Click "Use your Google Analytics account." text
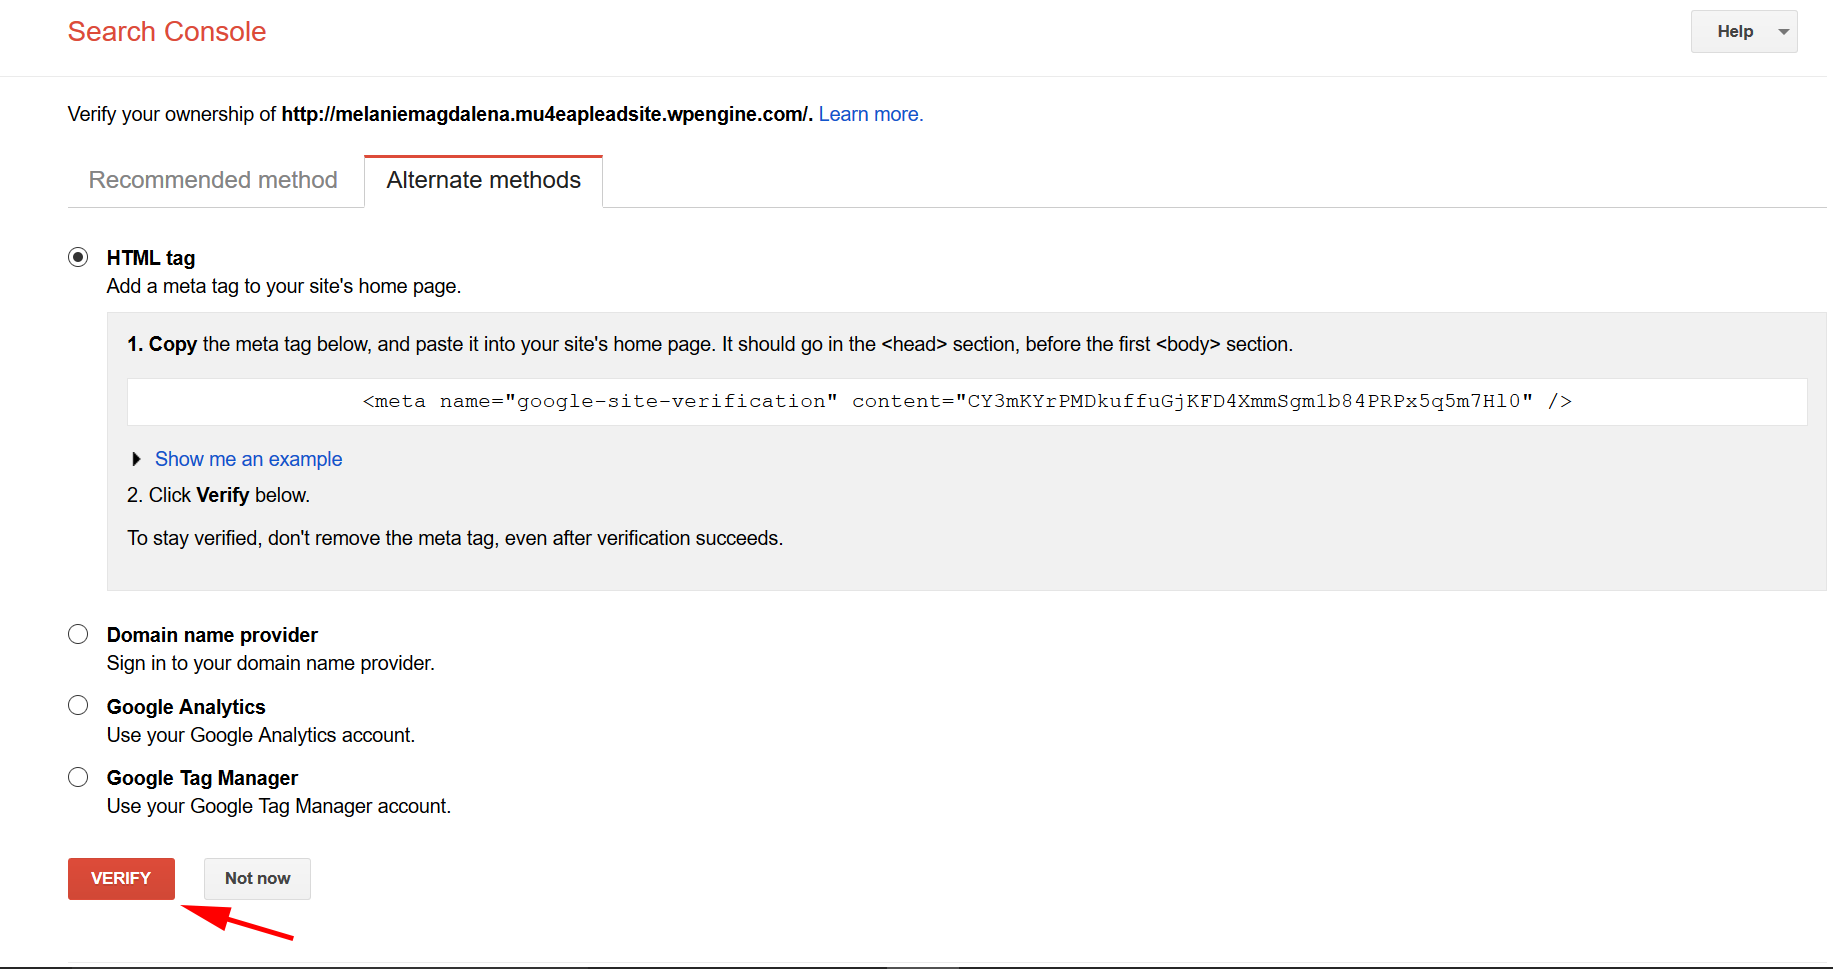1833x969 pixels. point(261,735)
